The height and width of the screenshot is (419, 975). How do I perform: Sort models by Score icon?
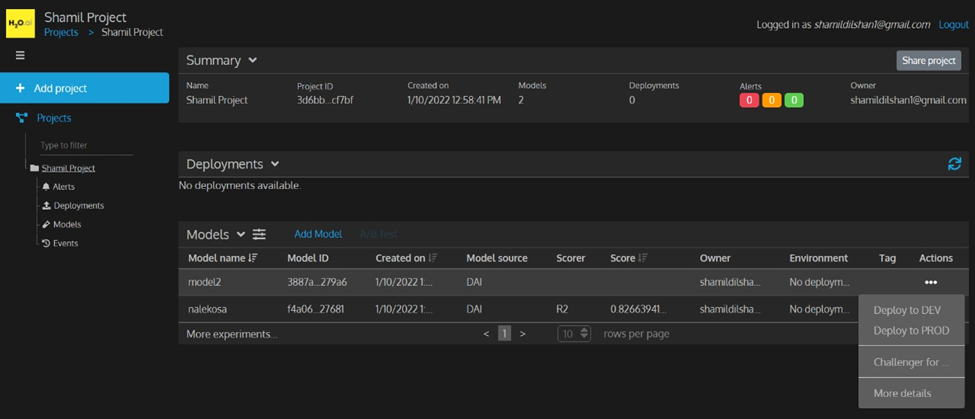pyautogui.click(x=643, y=258)
